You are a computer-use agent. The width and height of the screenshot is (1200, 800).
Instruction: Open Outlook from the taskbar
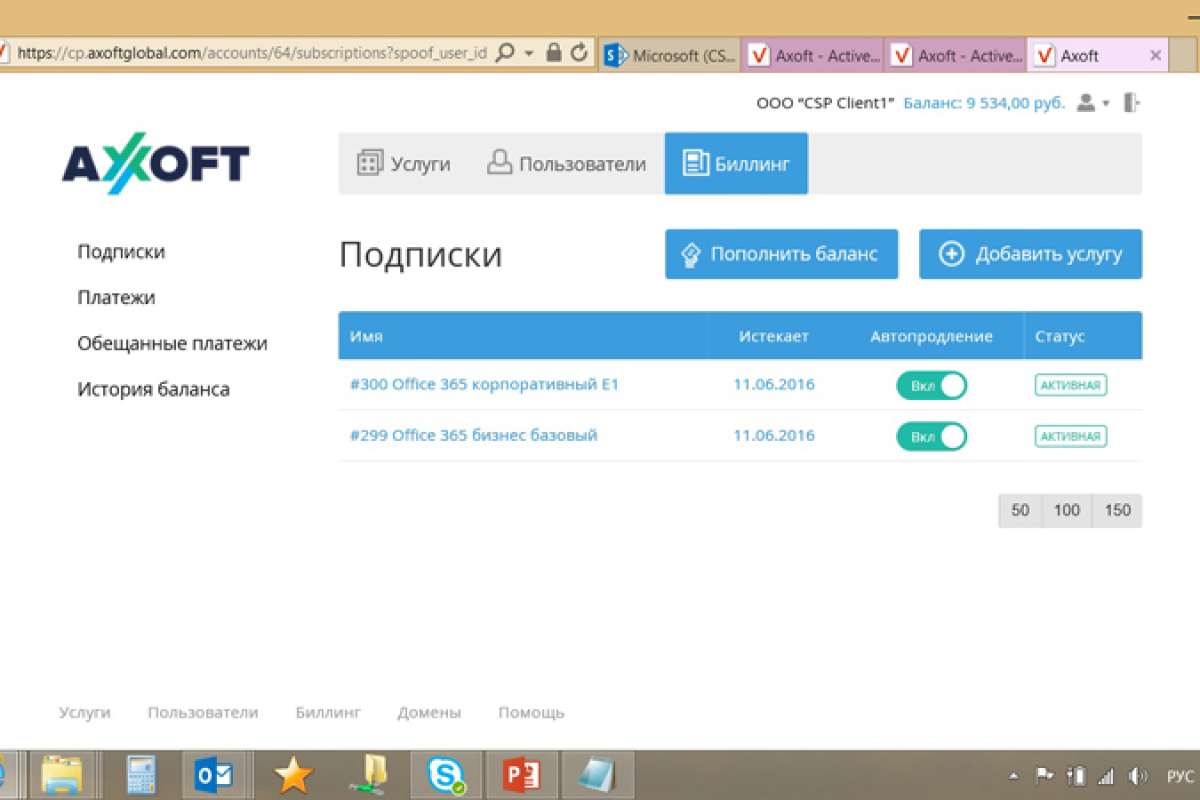(x=215, y=775)
